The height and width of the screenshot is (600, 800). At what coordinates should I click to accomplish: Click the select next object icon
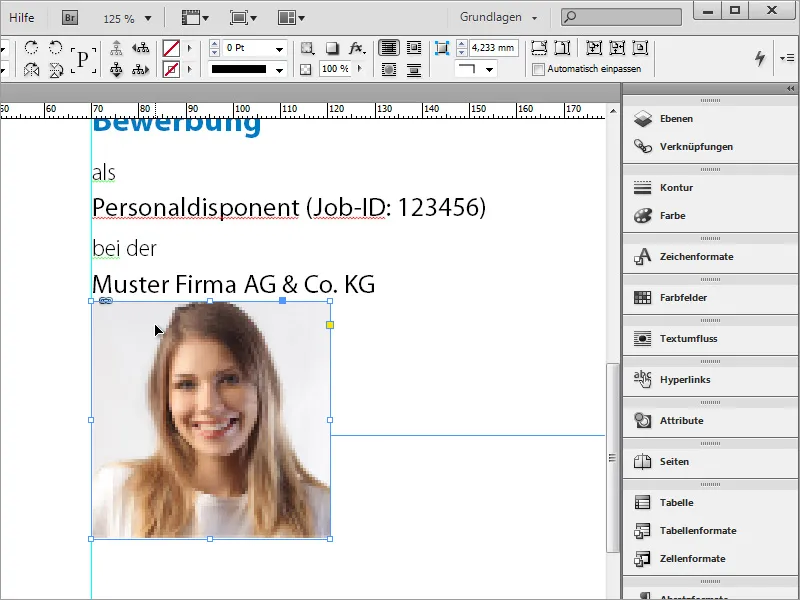coord(140,69)
